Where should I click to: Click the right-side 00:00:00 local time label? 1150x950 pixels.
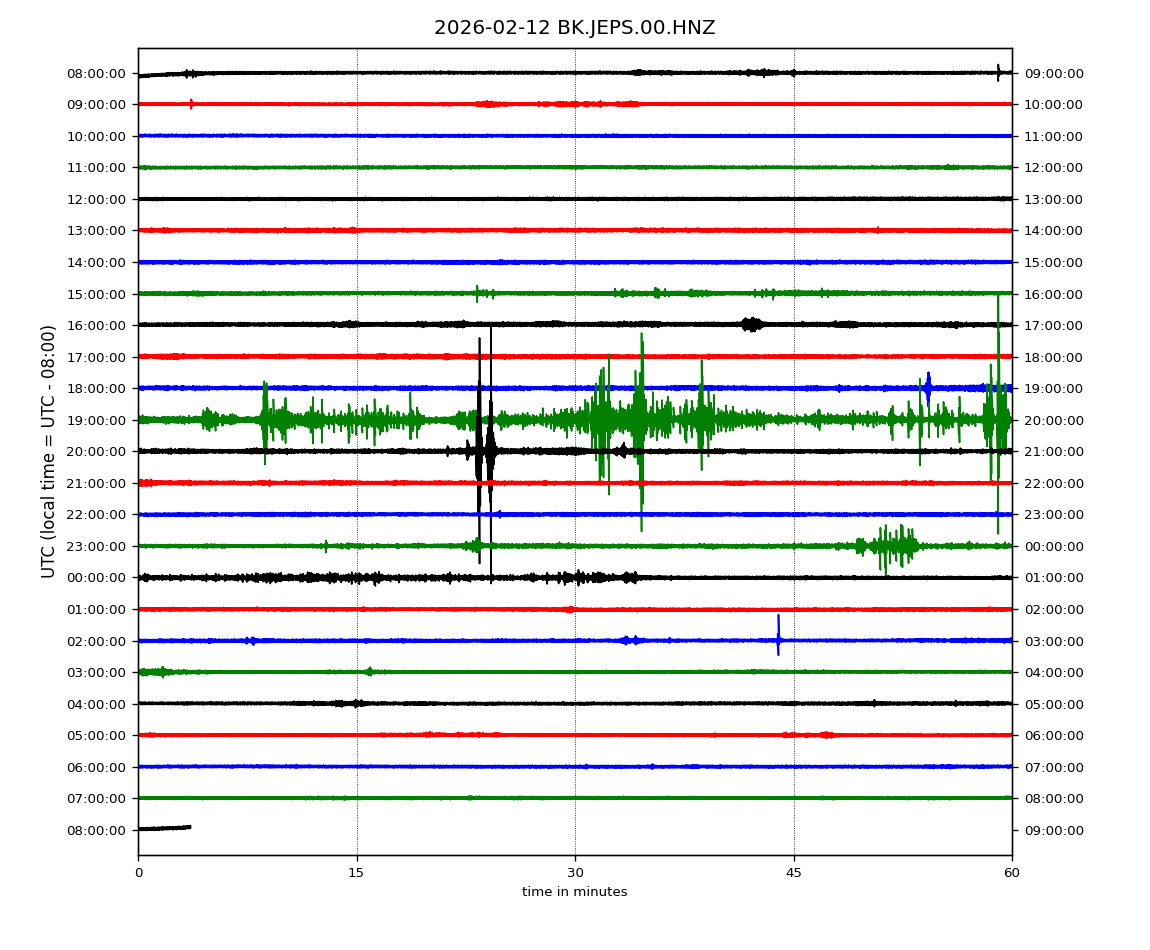click(x=1051, y=546)
